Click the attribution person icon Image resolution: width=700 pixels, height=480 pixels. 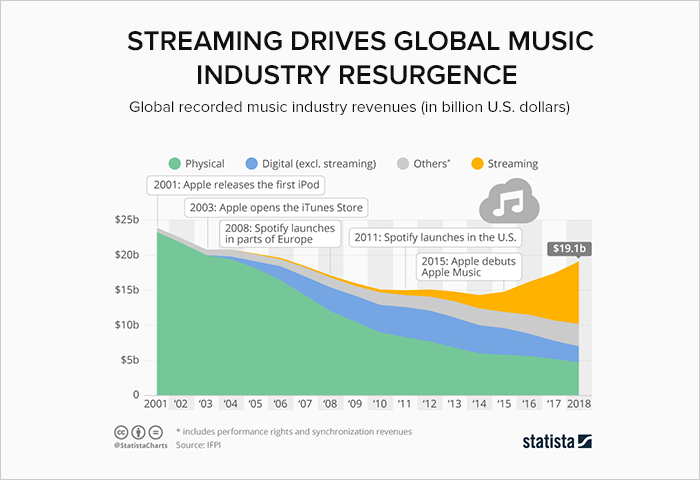[x=139, y=432]
